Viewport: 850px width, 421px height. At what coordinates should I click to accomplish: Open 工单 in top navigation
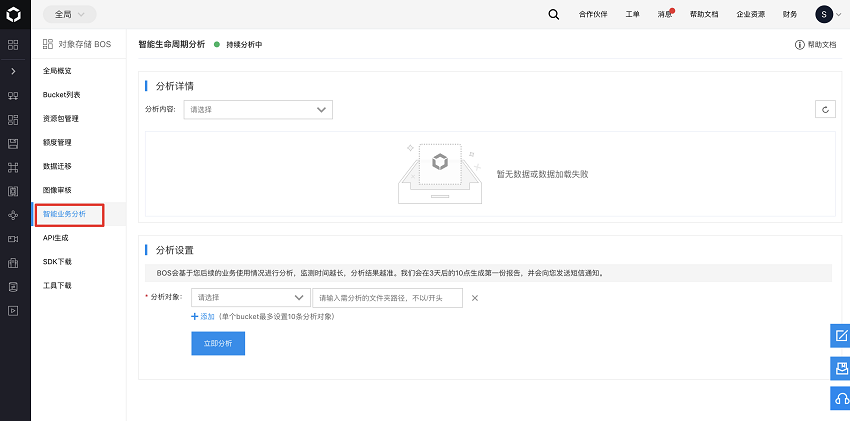pyautogui.click(x=632, y=15)
